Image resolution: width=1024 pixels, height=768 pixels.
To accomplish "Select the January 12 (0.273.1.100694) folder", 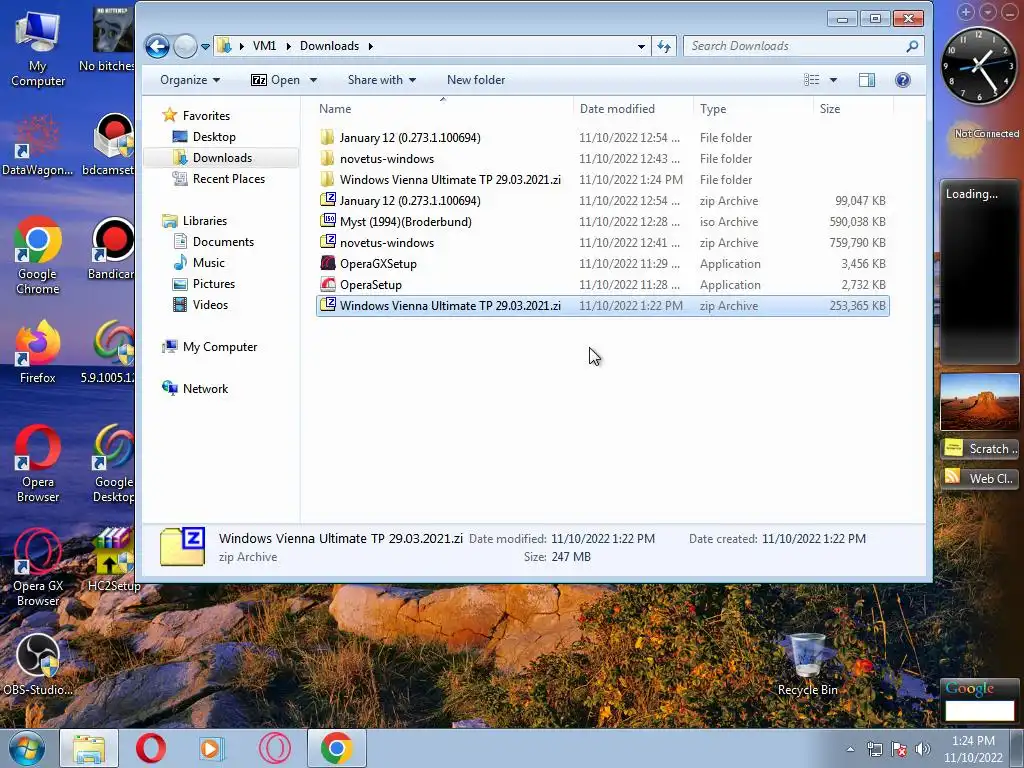I will (x=602, y=138).
